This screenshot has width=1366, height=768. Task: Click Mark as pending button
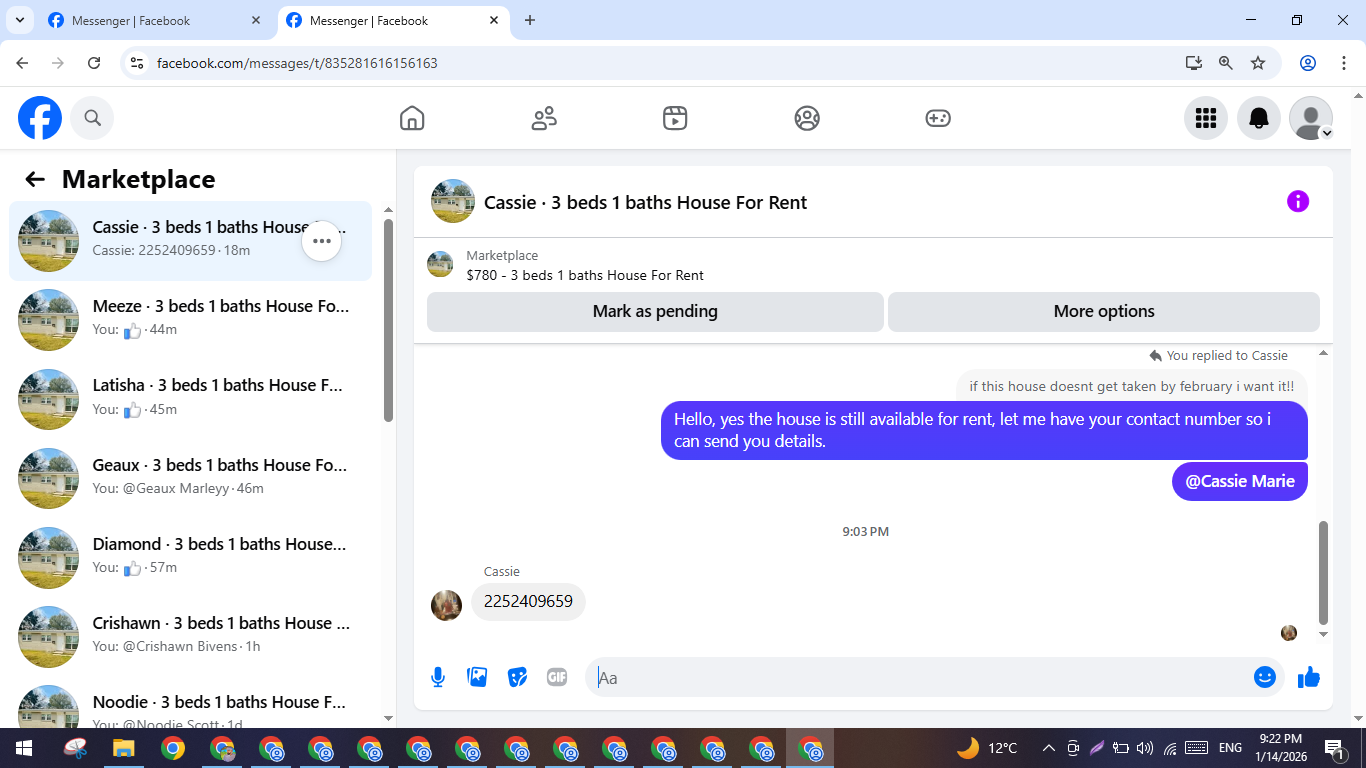click(655, 311)
